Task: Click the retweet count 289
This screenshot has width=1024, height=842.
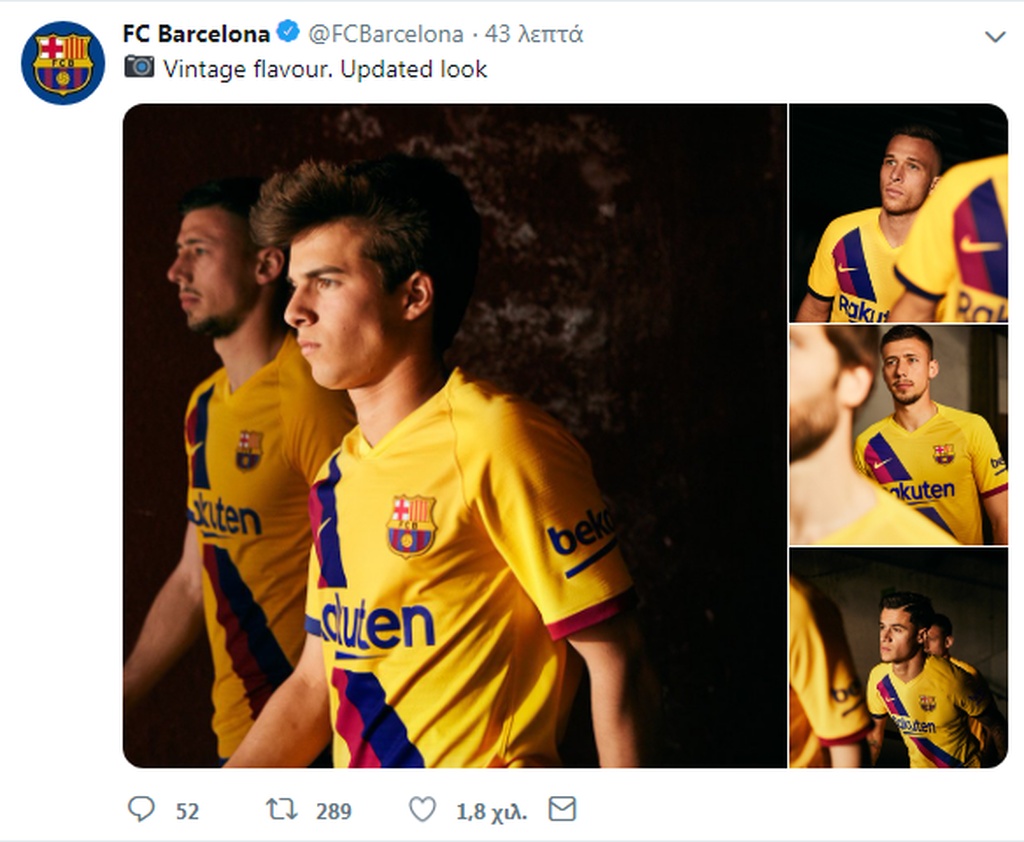Action: pos(333,811)
